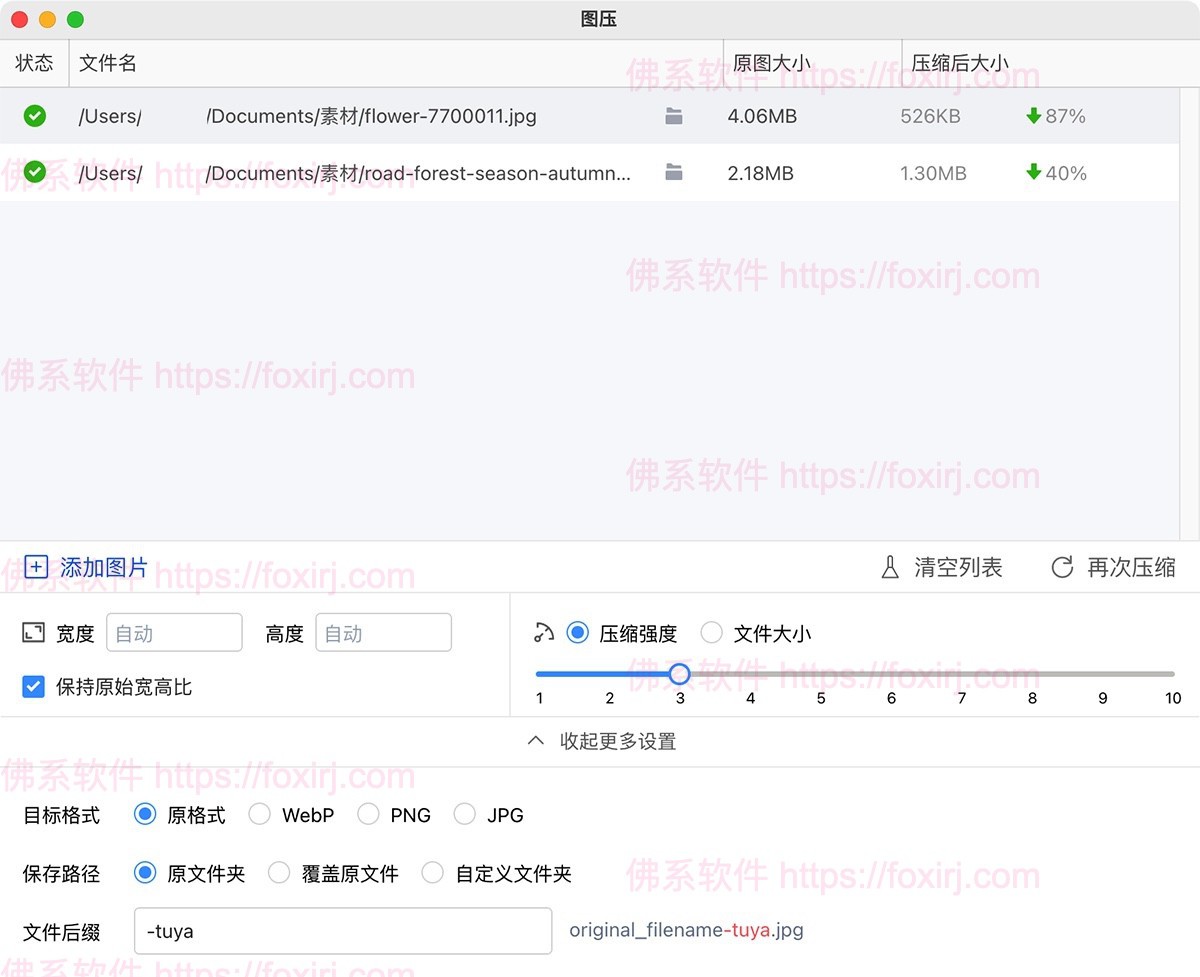Click 再次压缩 button text

coord(1131,568)
